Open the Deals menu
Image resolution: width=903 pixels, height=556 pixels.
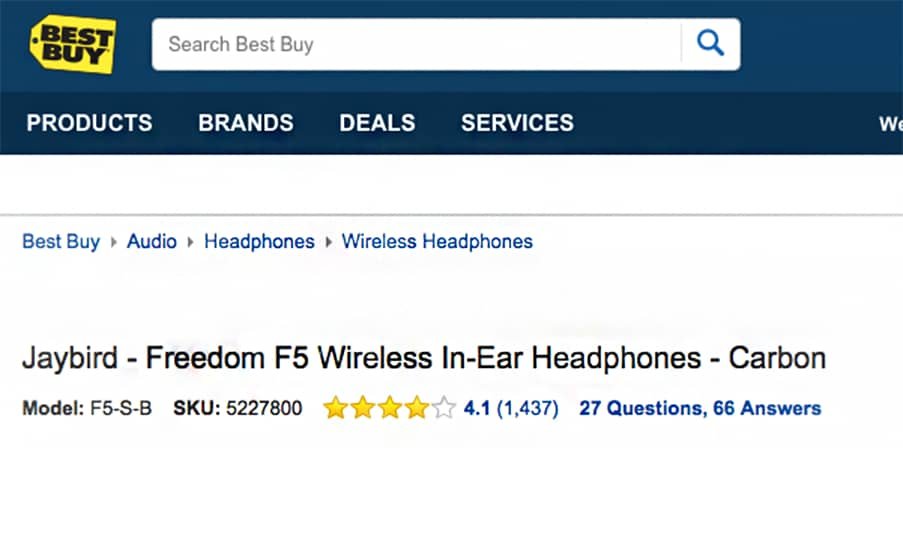[x=377, y=123]
